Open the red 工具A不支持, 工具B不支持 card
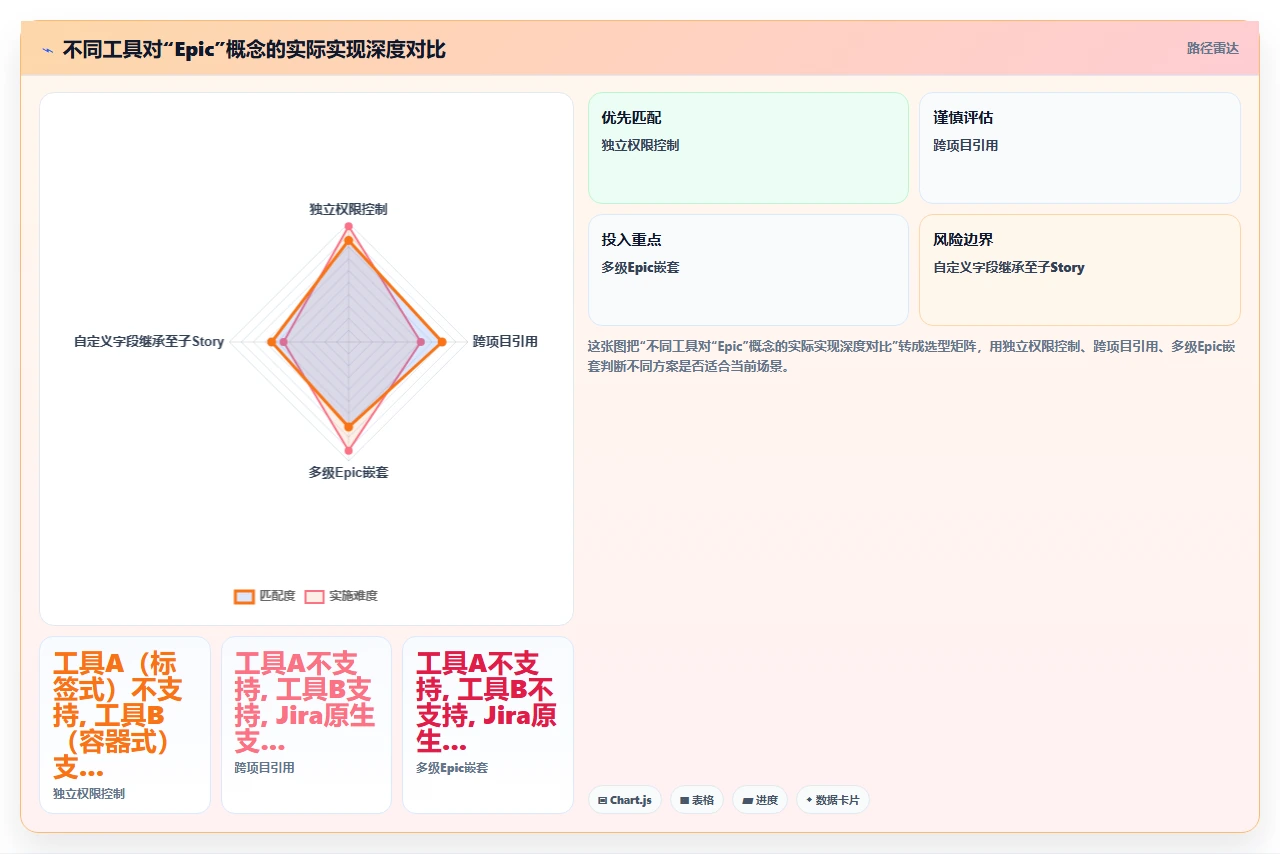1280x854 pixels. click(488, 725)
